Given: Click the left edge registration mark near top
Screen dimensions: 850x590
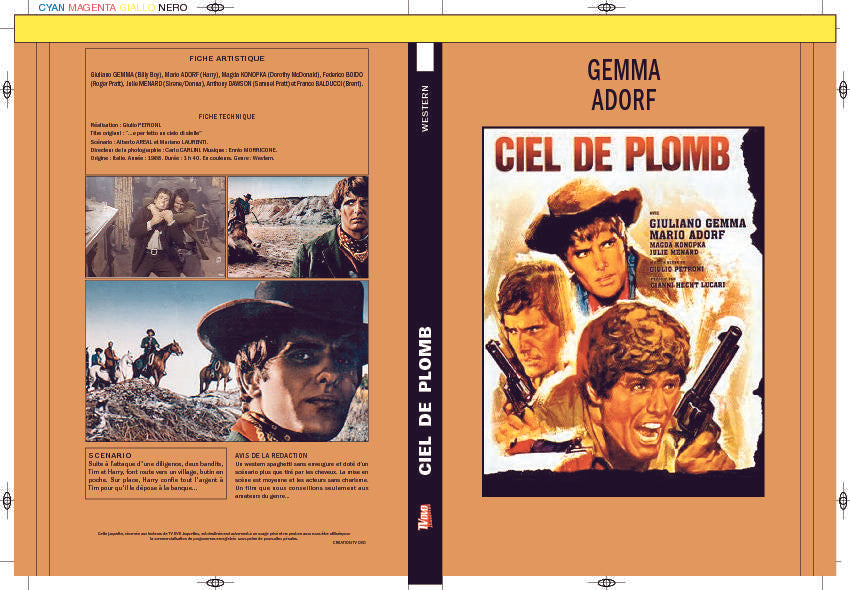Looking at the screenshot, I should pyautogui.click(x=7, y=89).
